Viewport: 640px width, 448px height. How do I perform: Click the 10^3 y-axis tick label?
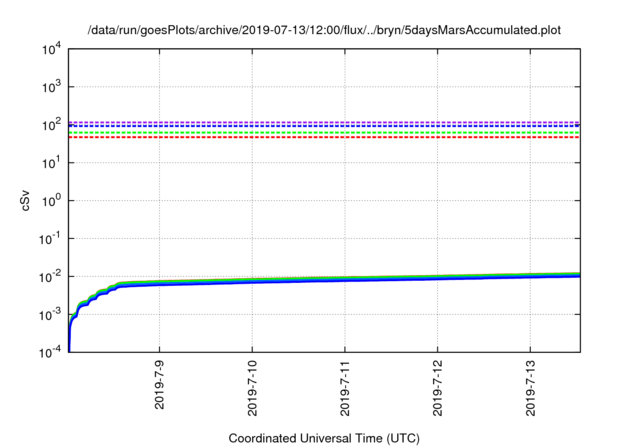[x=51, y=87]
